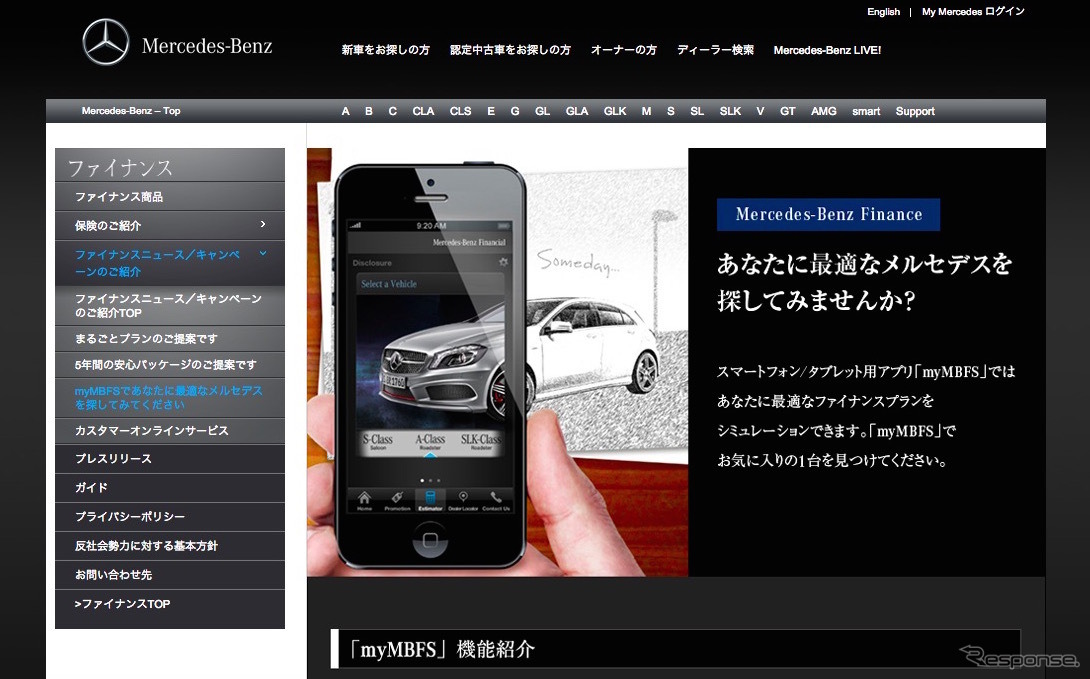Select the AMG model tab
This screenshot has height=679, width=1090.
coord(824,111)
